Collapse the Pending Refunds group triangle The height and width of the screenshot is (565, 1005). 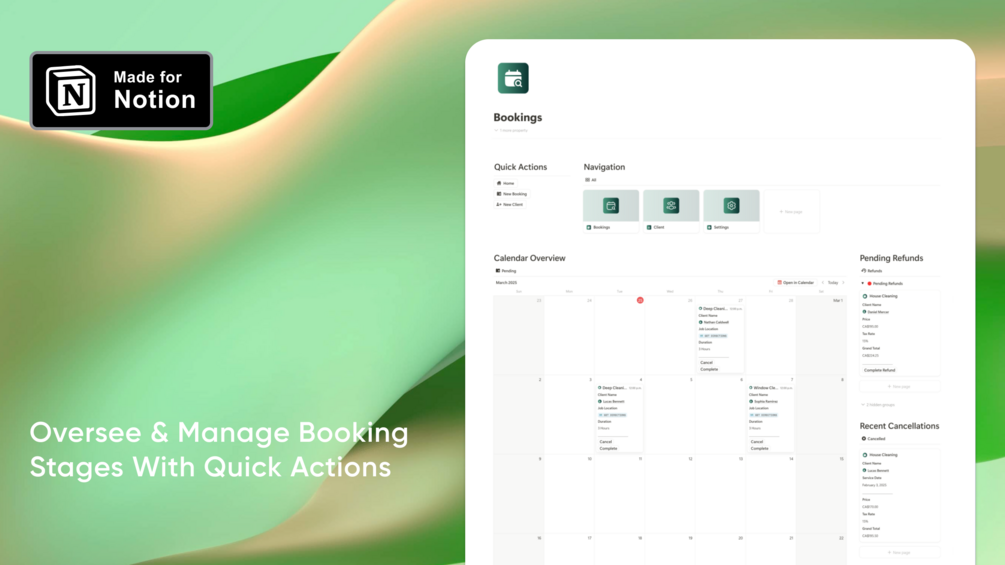(x=863, y=283)
